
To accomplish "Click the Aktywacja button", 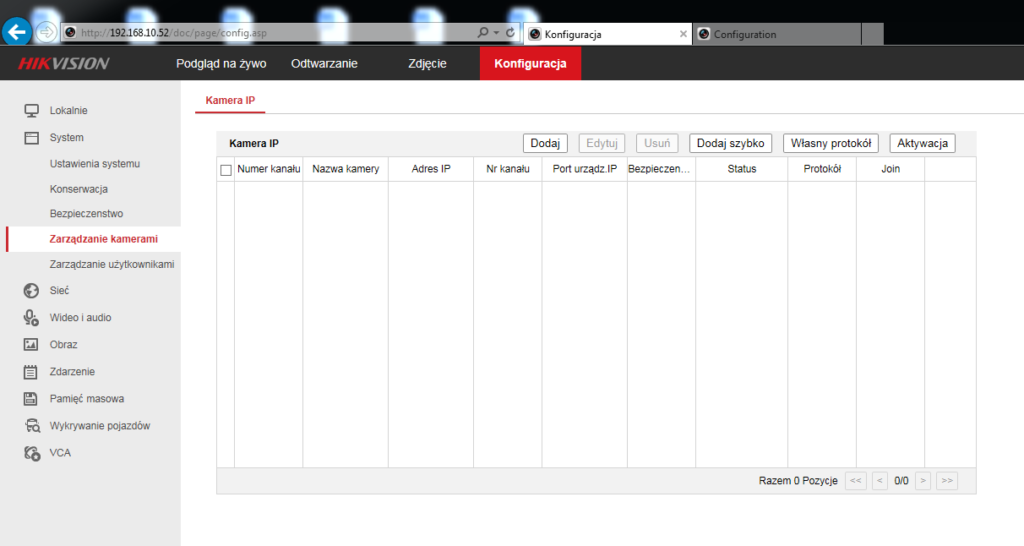I will (922, 144).
